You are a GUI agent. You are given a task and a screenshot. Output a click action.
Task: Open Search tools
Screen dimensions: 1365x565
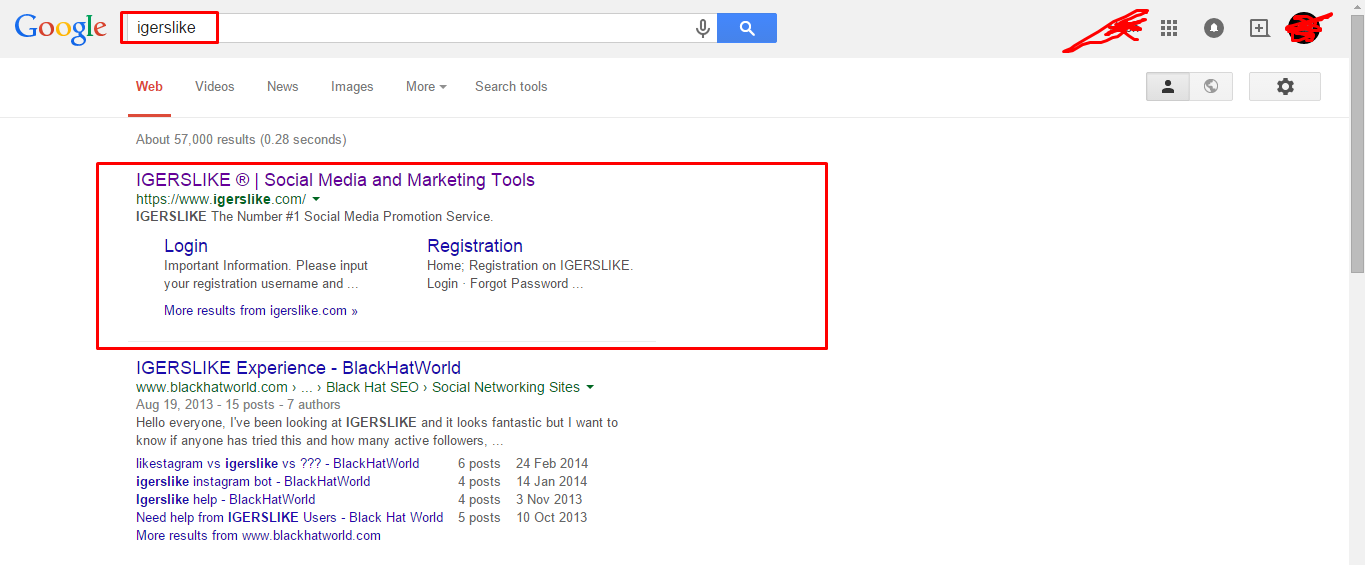coord(511,87)
